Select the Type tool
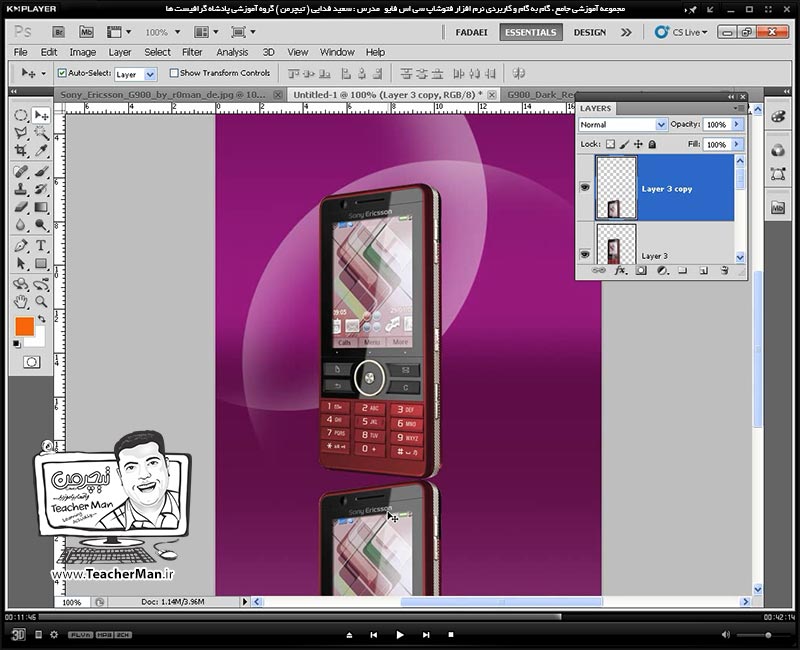Image resolution: width=800 pixels, height=650 pixels. [41, 245]
